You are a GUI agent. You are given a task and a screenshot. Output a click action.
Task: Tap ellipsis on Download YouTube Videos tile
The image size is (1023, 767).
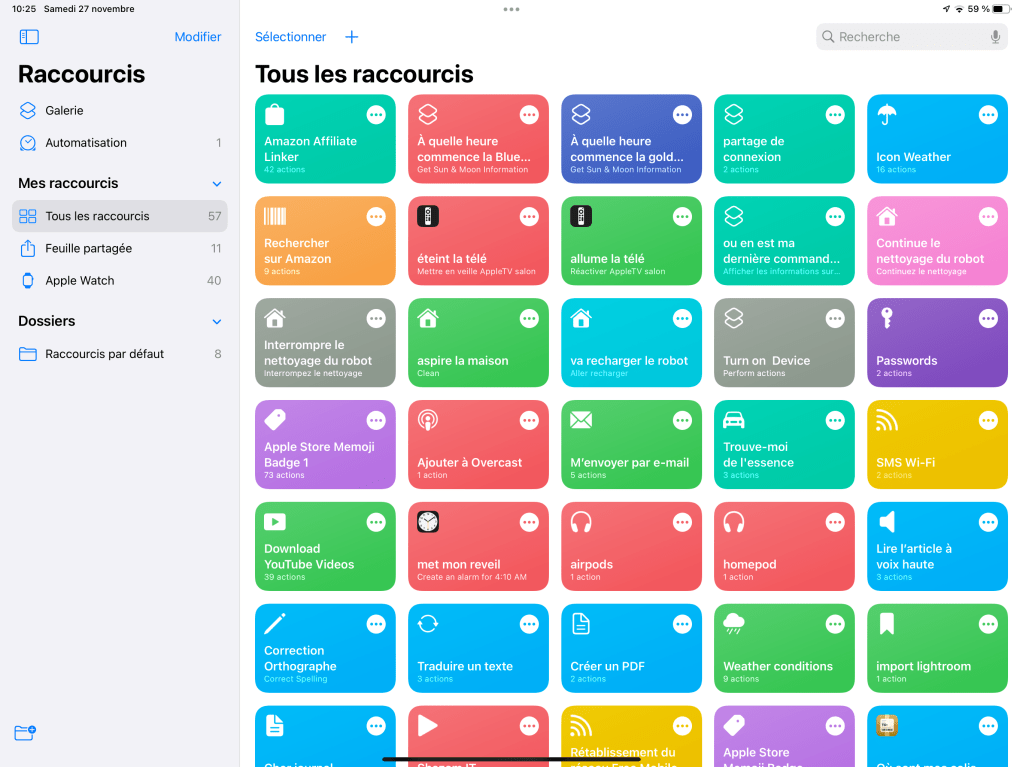pyautogui.click(x=376, y=523)
